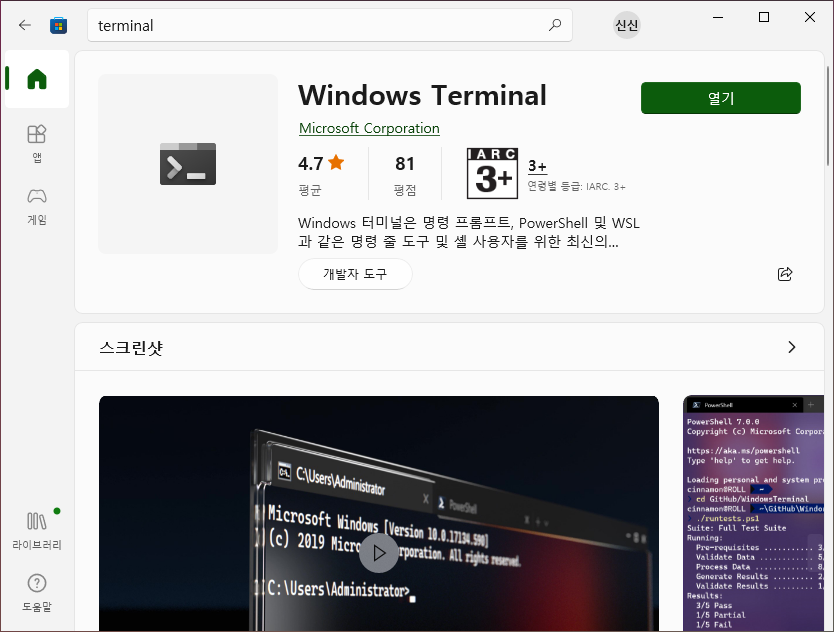
Task: Click the 연령별 등급: IARC. 3+ text
Action: (576, 186)
